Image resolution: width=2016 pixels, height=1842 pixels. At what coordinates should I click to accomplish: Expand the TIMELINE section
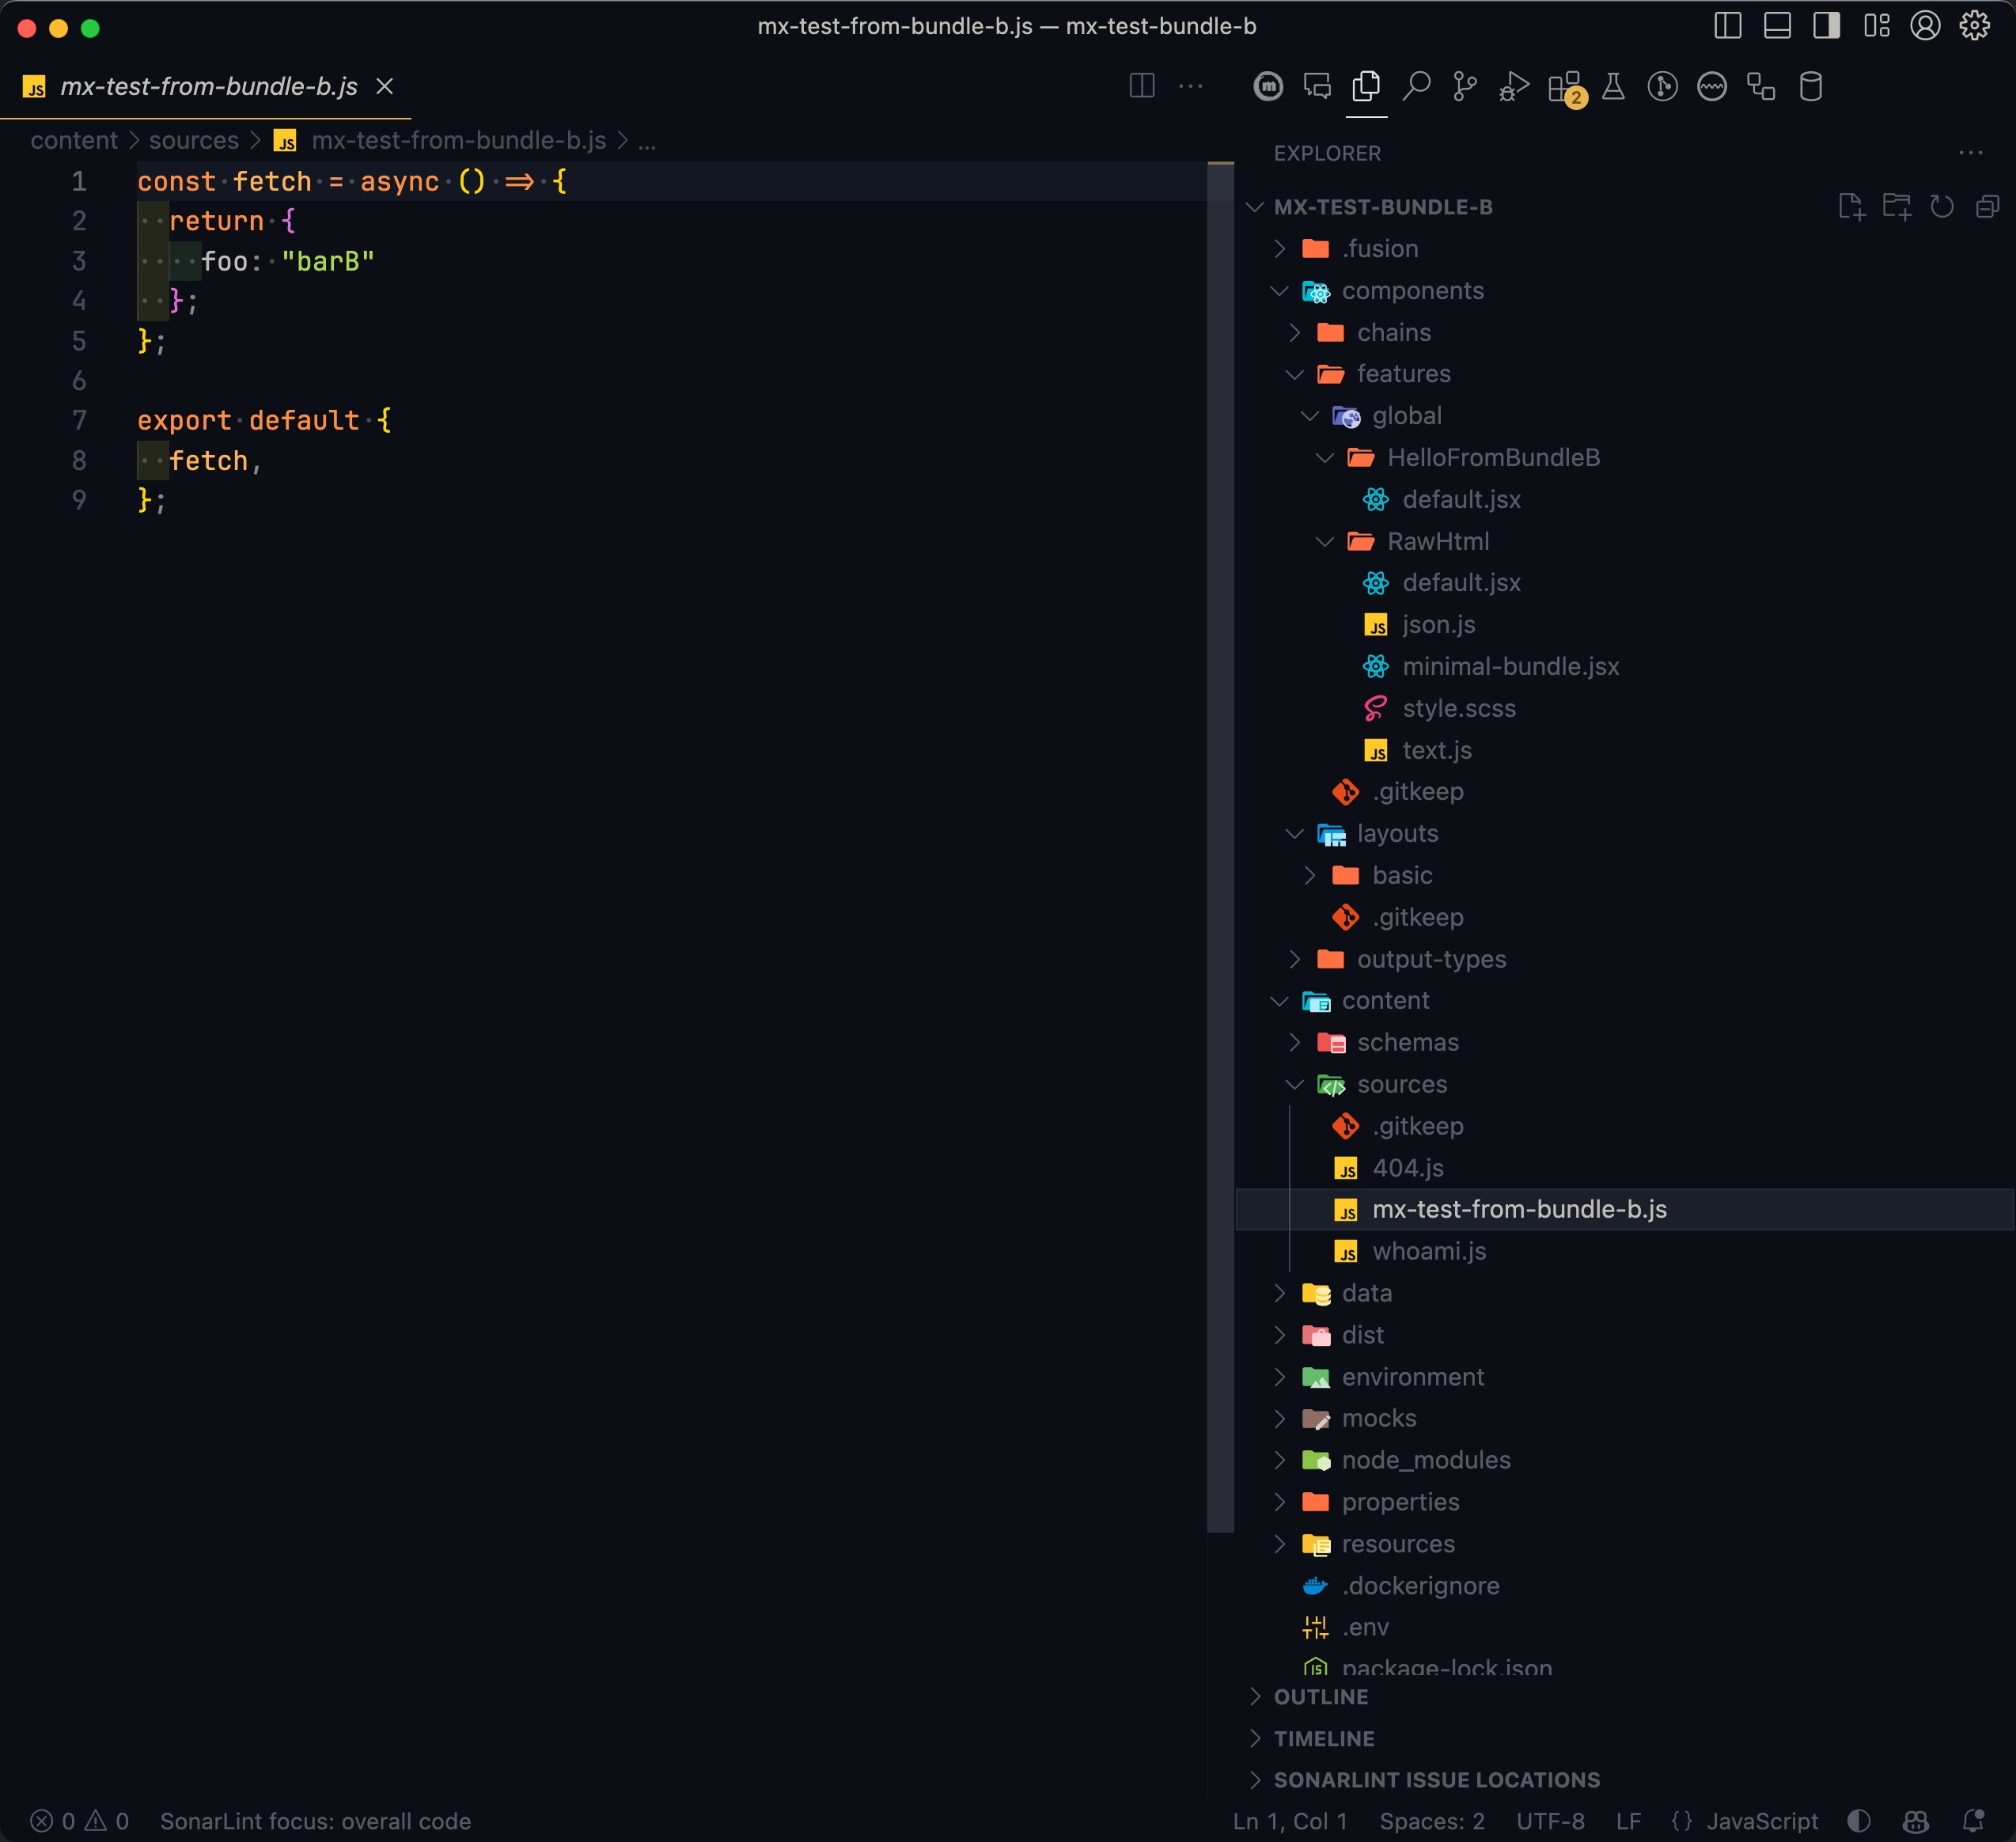tap(1625, 1738)
